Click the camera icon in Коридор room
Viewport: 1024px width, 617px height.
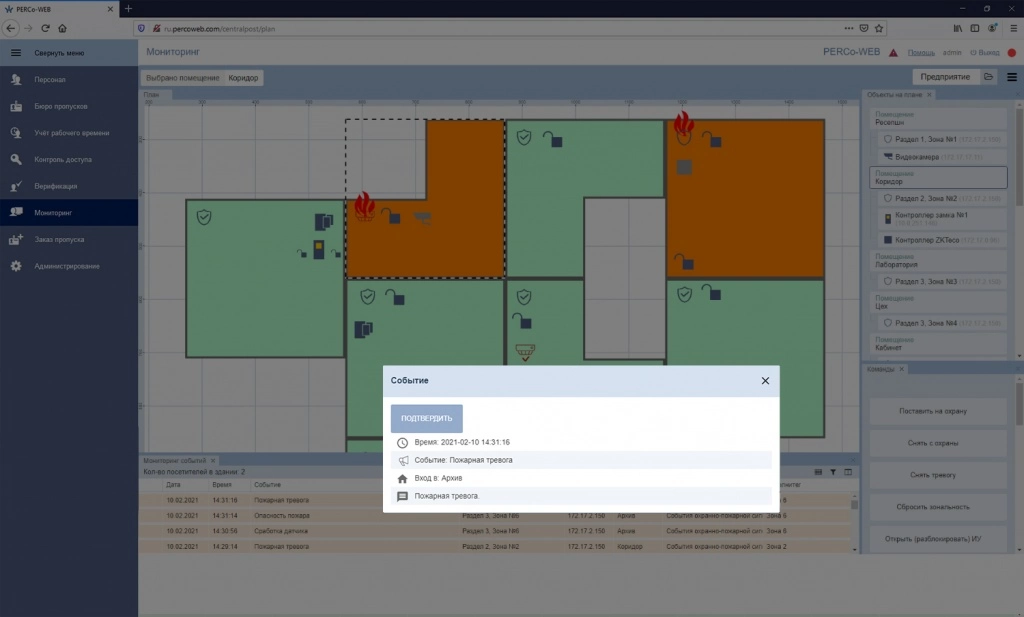[423, 217]
